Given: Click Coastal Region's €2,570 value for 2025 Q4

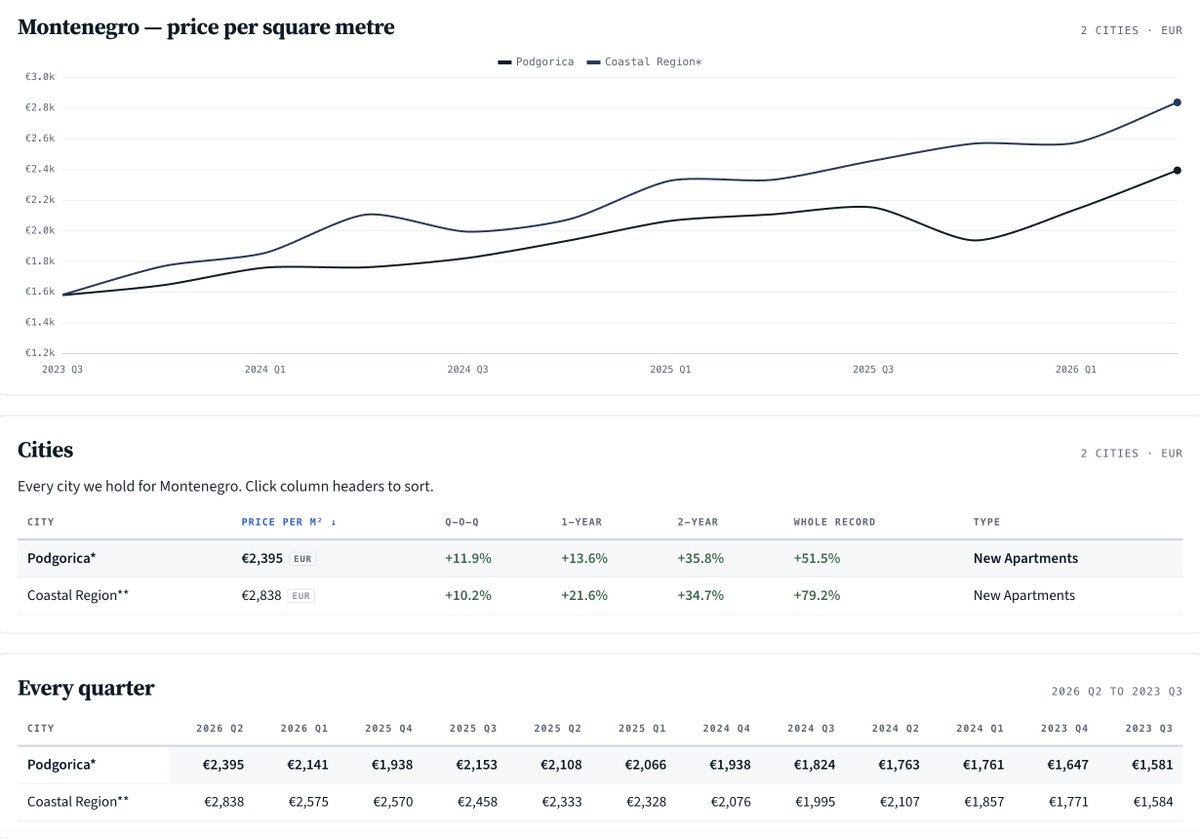Looking at the screenshot, I should click(392, 801).
